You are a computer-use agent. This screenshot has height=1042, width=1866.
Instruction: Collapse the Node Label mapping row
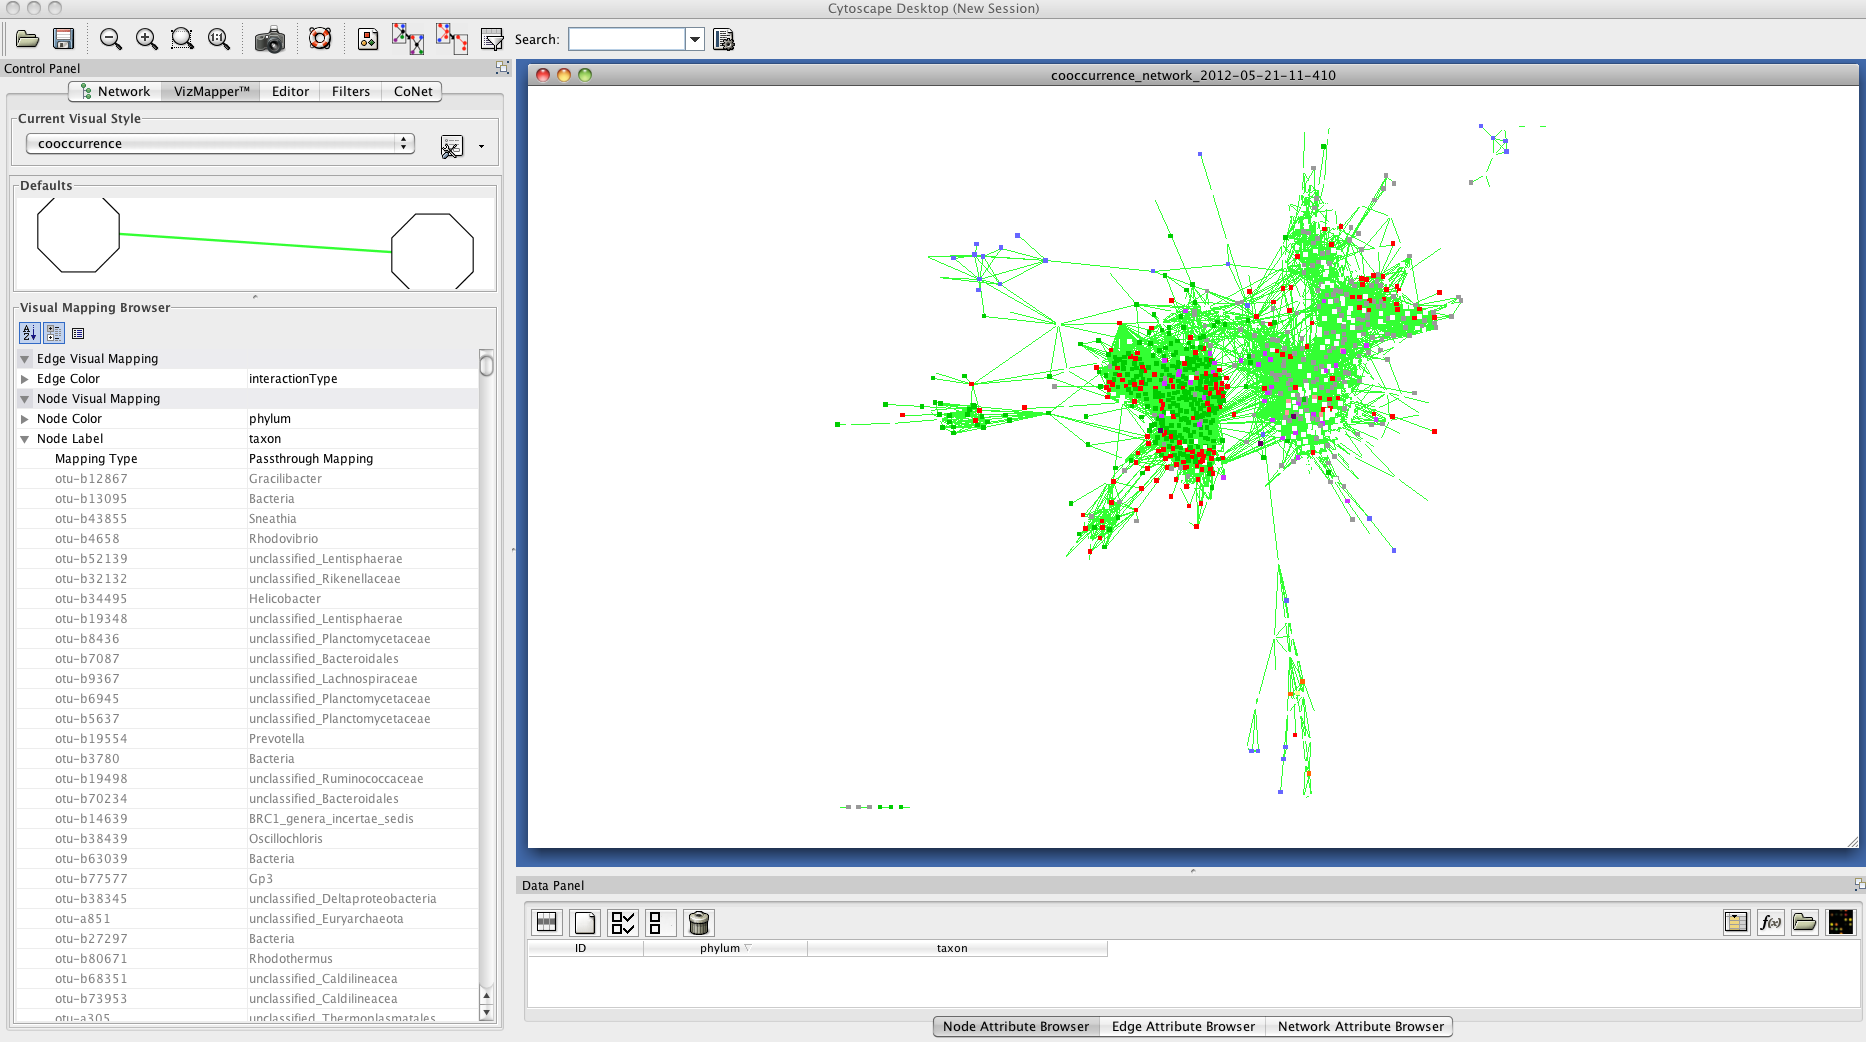tap(25, 439)
